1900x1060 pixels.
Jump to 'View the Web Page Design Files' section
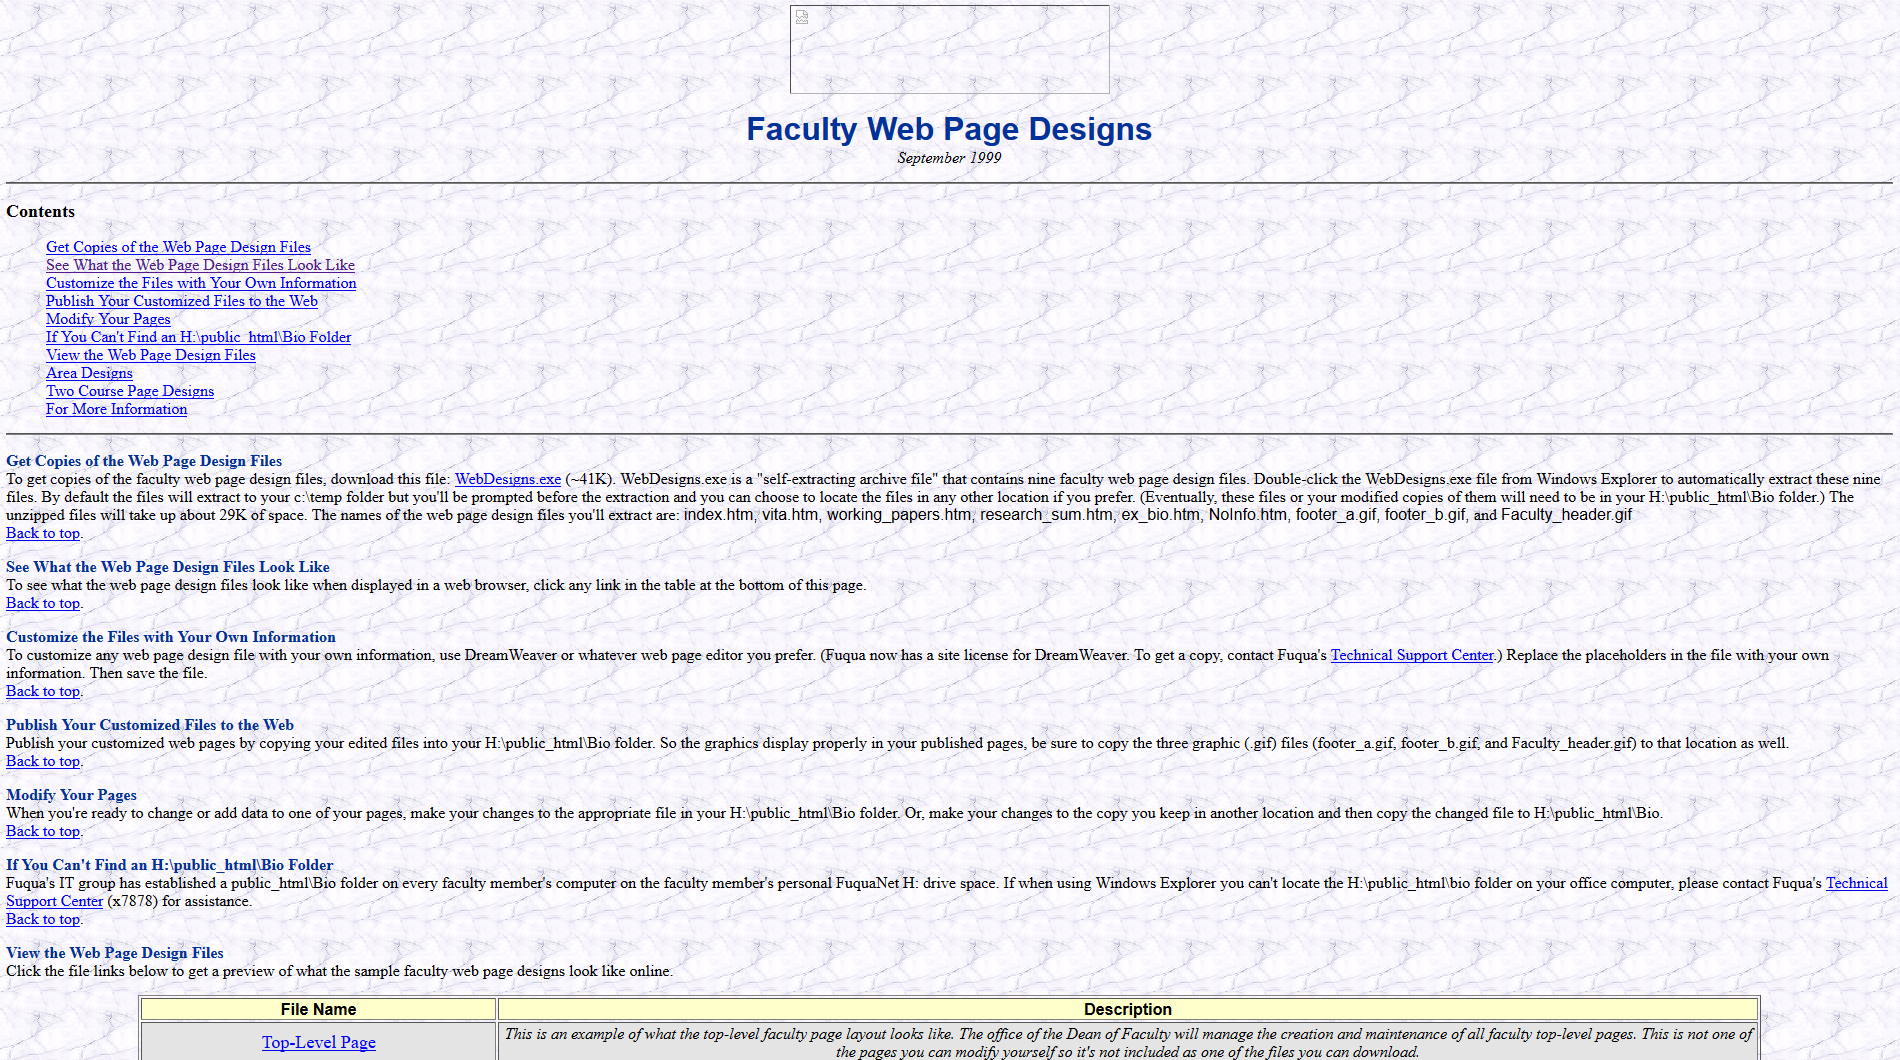coord(150,355)
